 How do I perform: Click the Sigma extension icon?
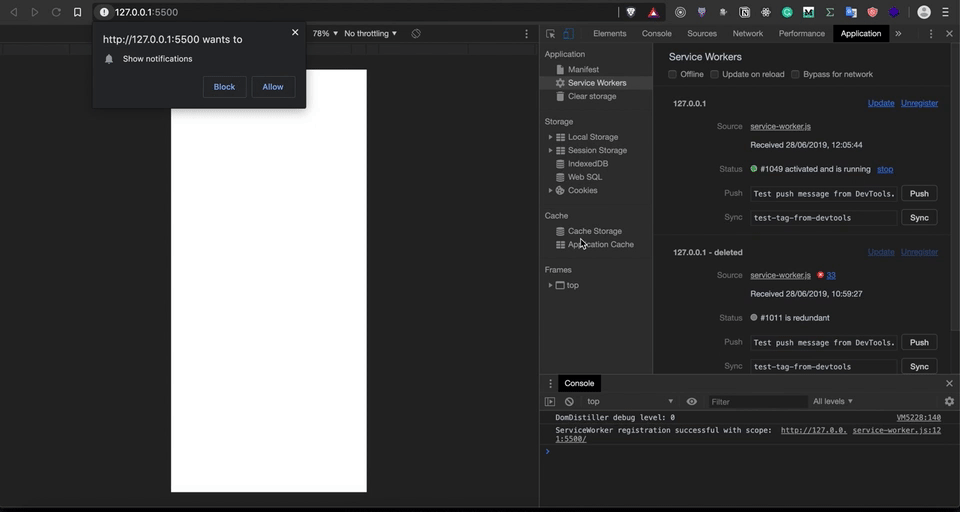830,12
